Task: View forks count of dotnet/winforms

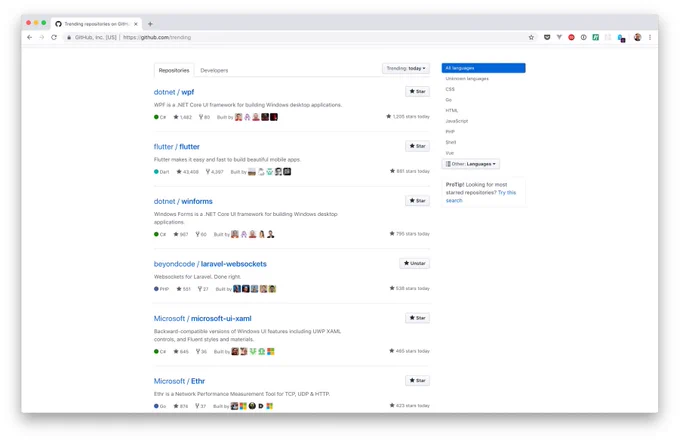Action: point(201,234)
